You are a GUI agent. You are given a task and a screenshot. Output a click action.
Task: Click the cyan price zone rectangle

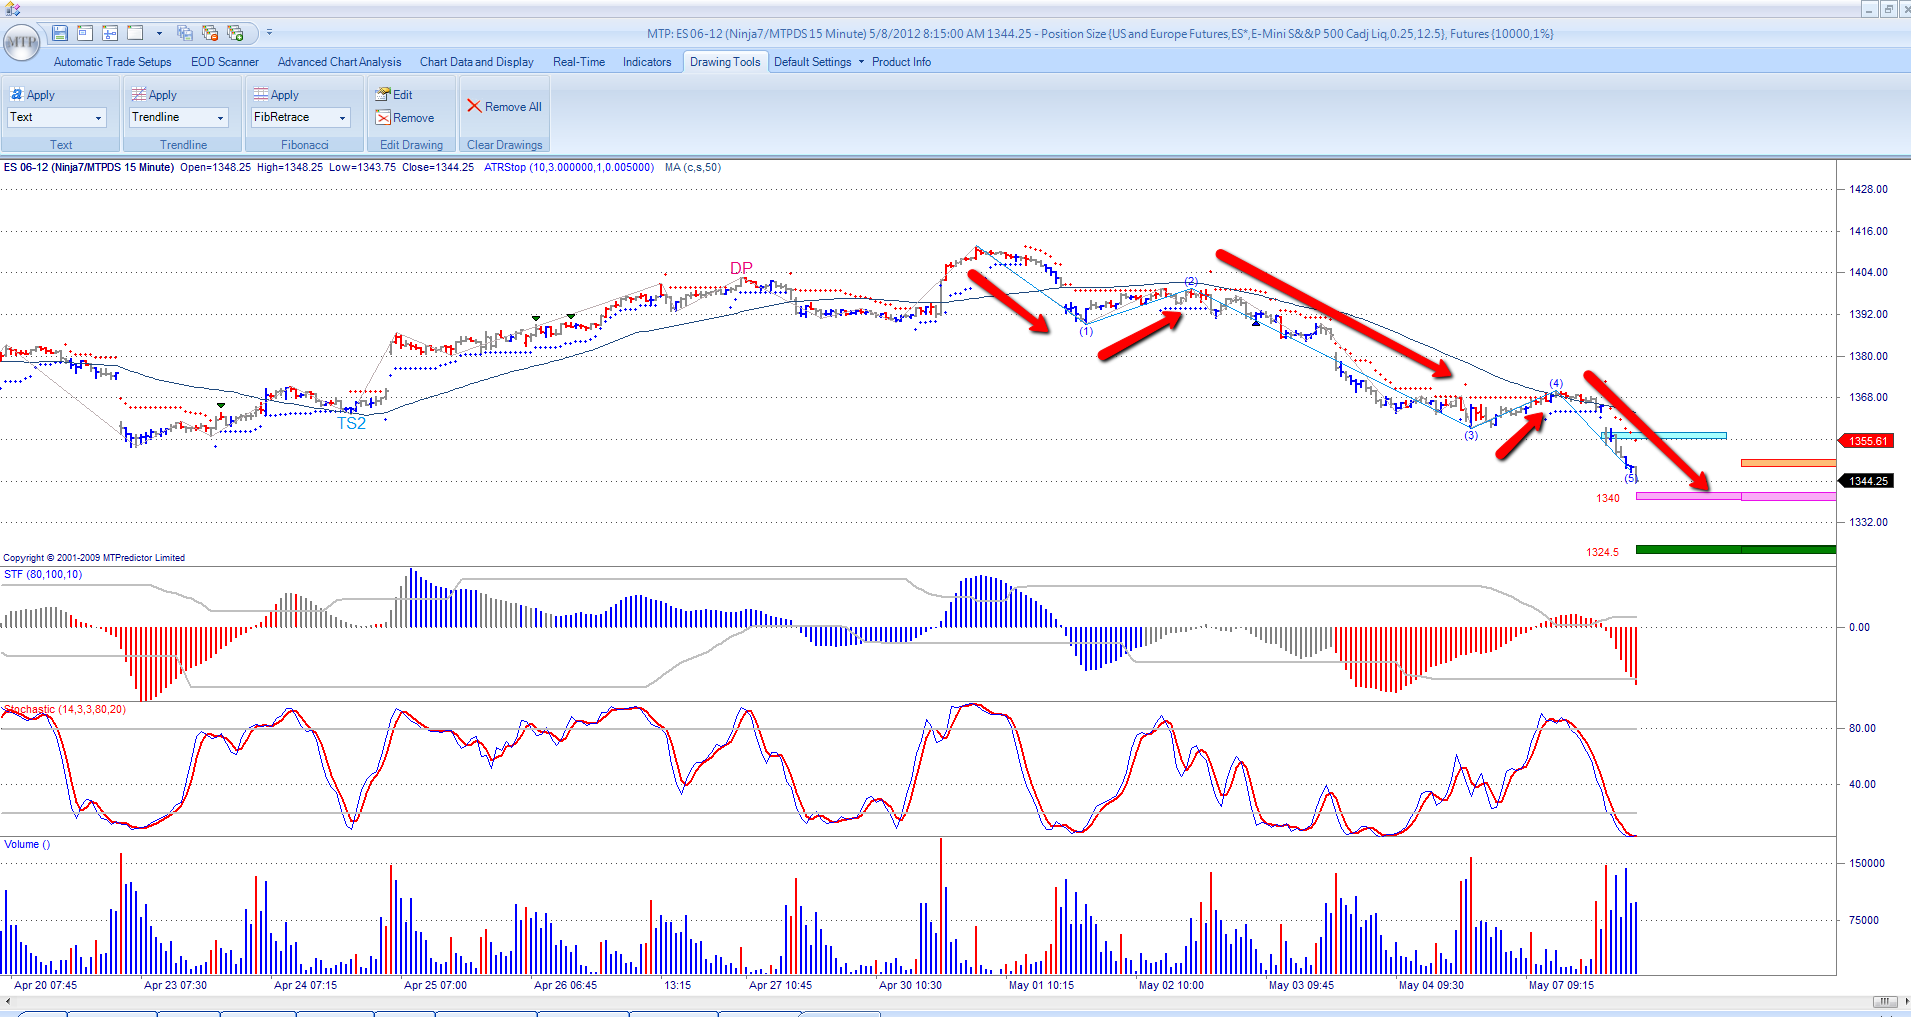click(1665, 435)
